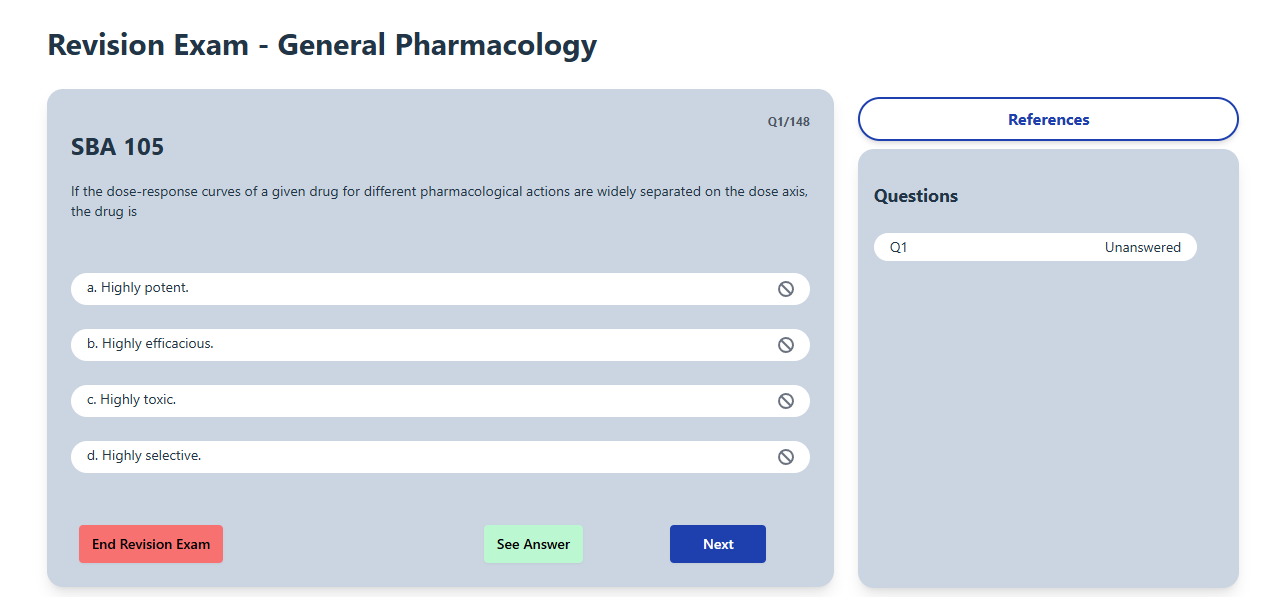The image size is (1278, 597).
Task: Reveal solution with See Answer
Action: click(533, 544)
